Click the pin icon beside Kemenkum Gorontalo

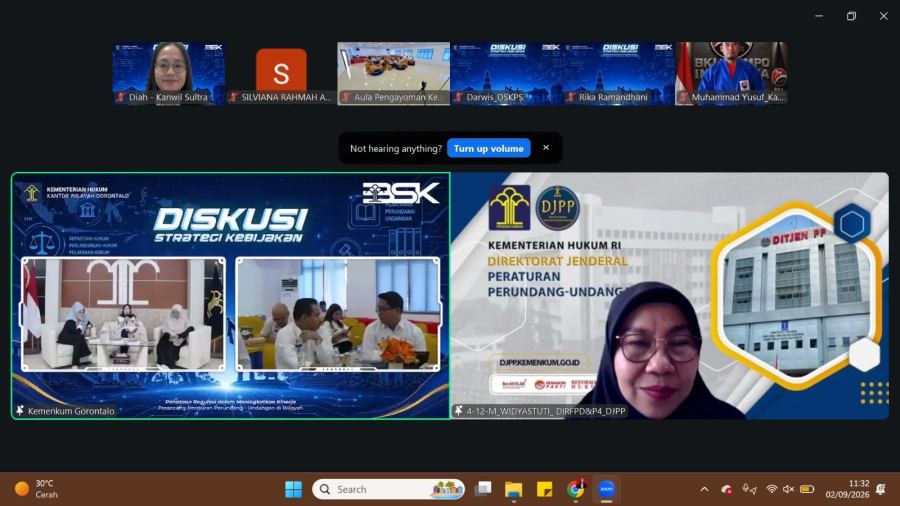point(20,410)
